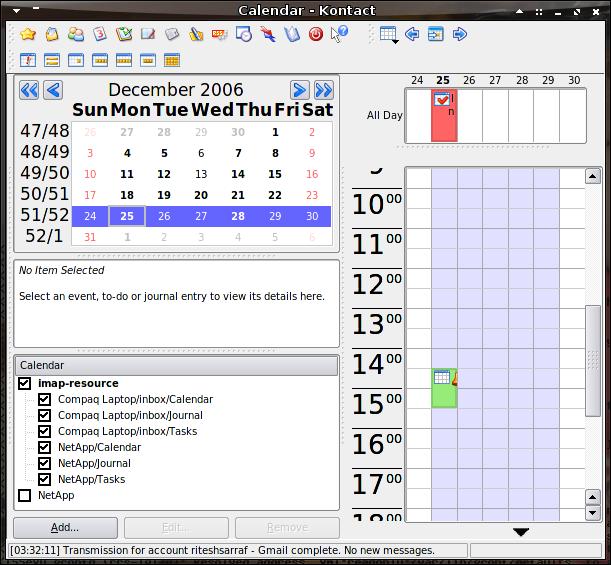Uncheck Compaq Laptop/inbox/Tasks checkbox

(x=44, y=431)
